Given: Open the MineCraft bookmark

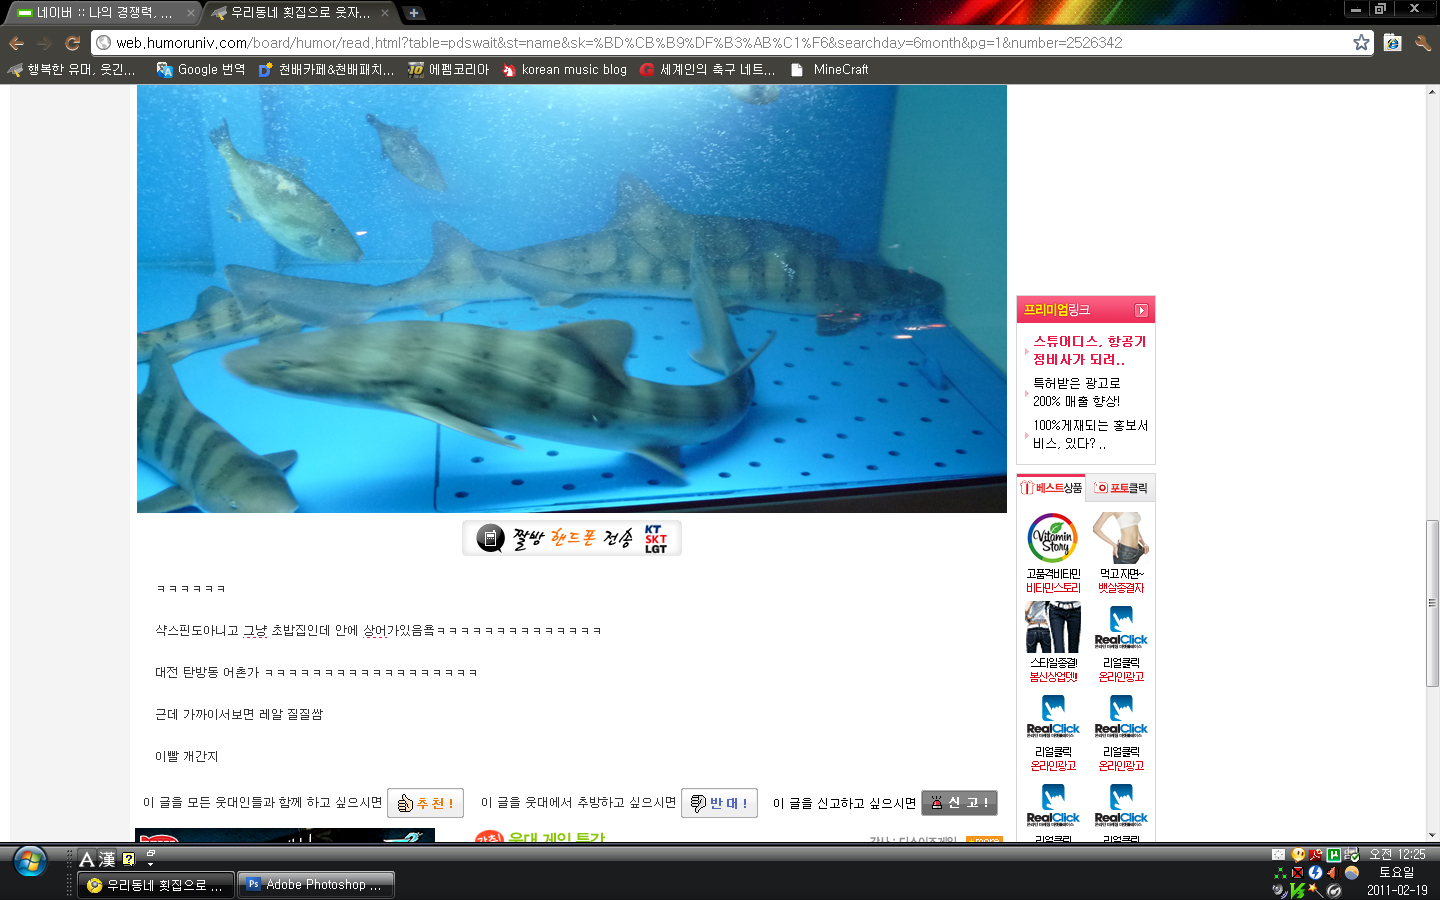Looking at the screenshot, I should point(829,70).
